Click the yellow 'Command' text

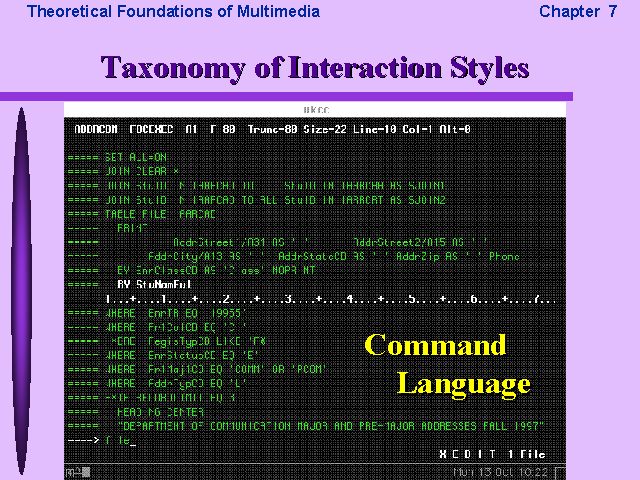click(435, 345)
